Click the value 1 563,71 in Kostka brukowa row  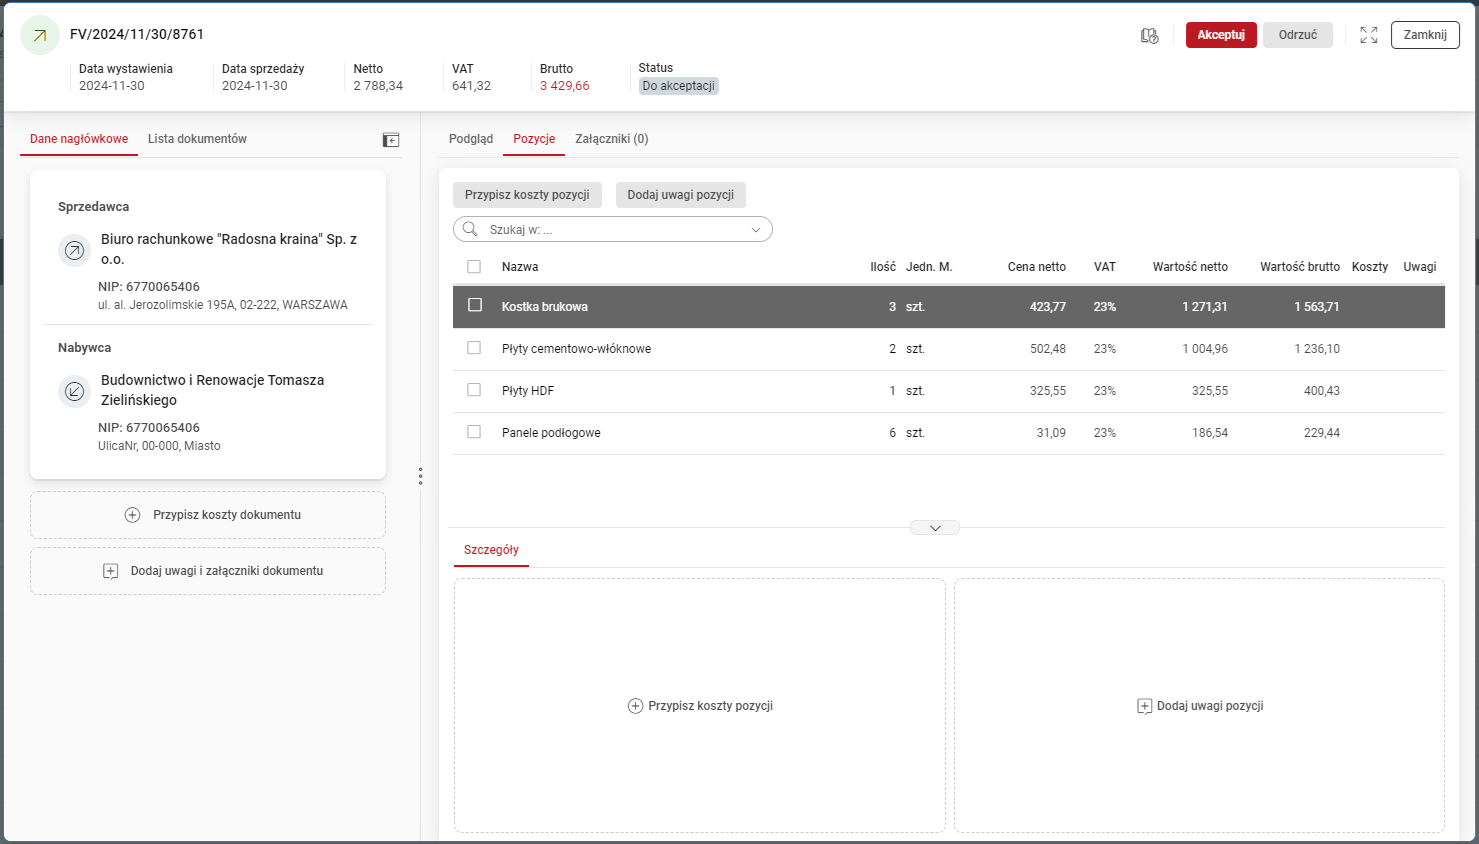1317,307
